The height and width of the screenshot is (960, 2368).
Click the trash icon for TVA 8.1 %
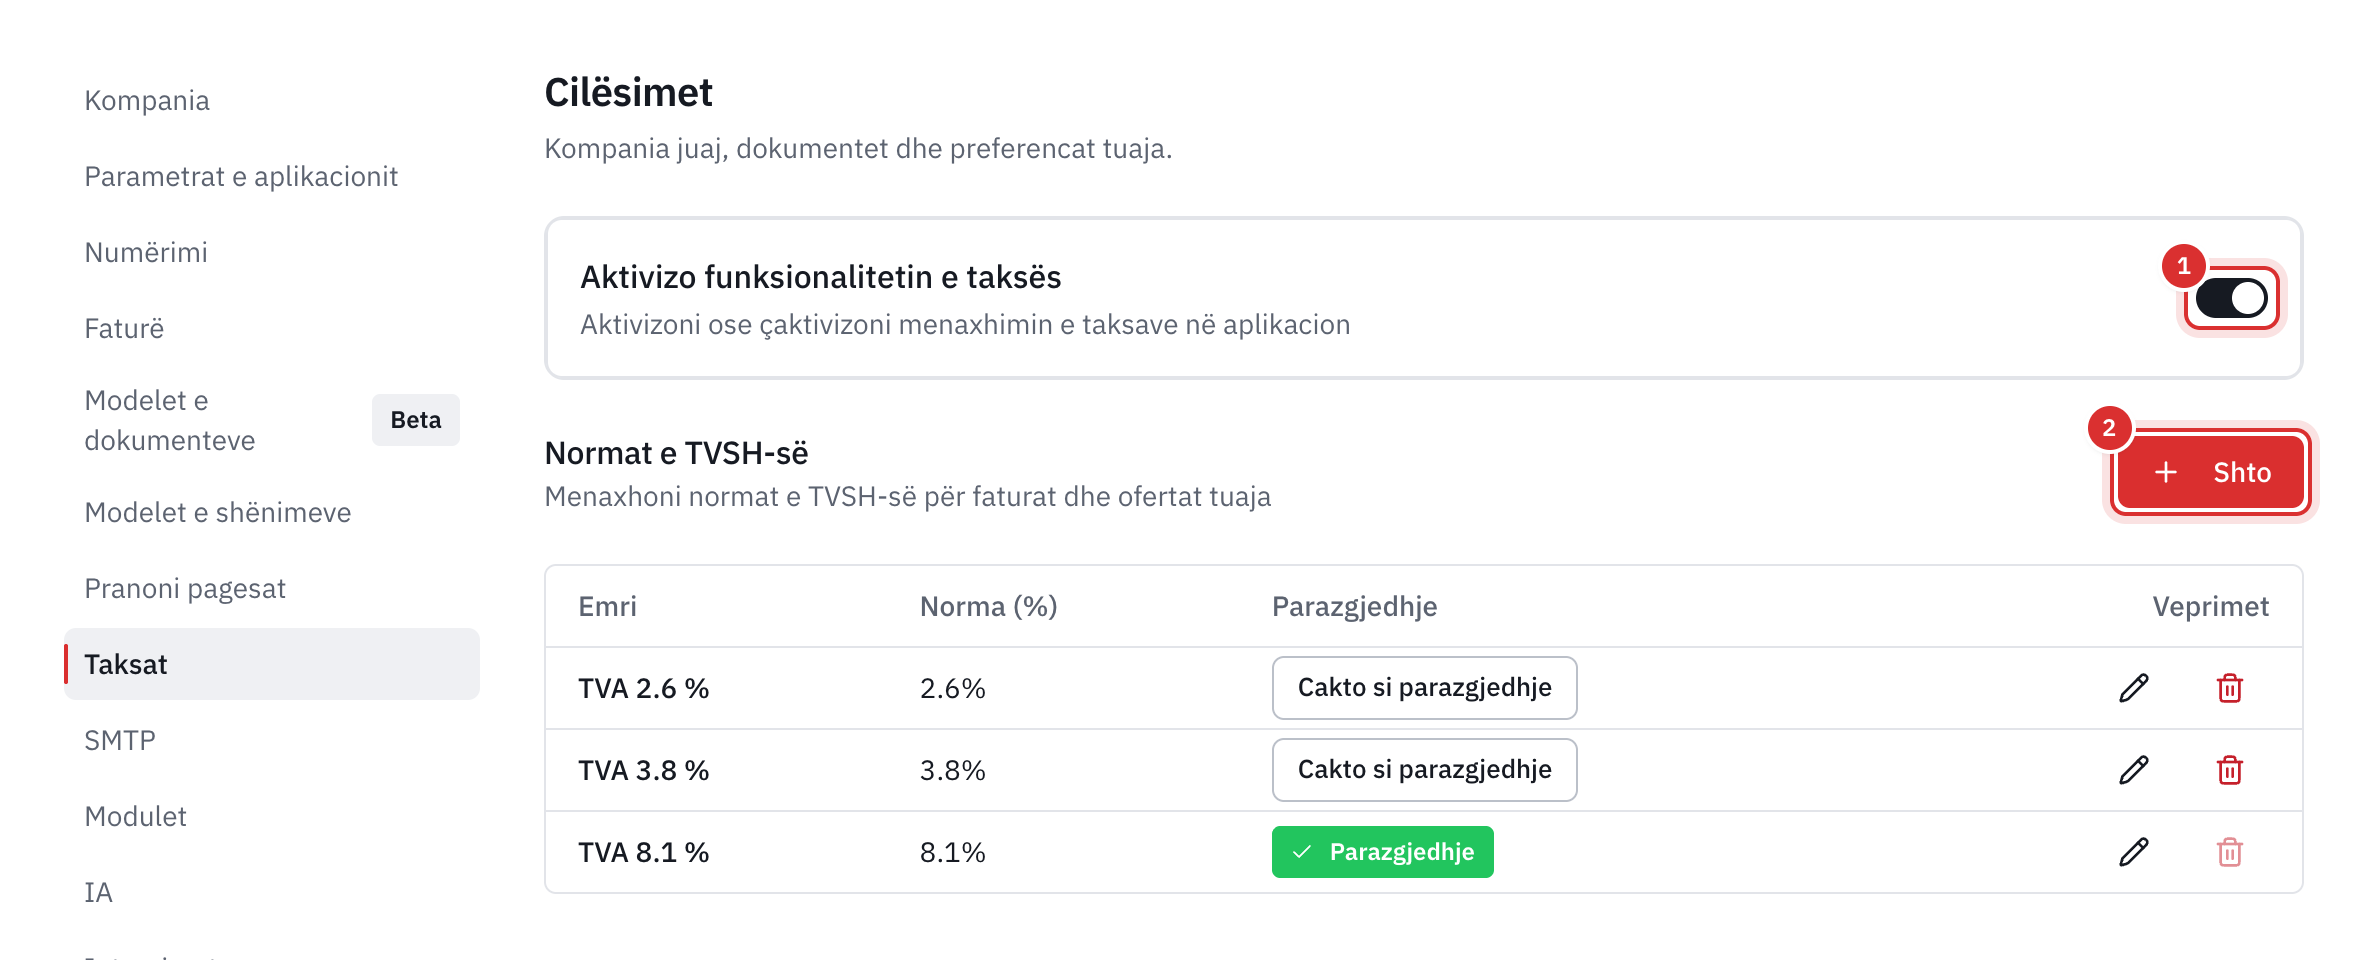coord(2229,852)
